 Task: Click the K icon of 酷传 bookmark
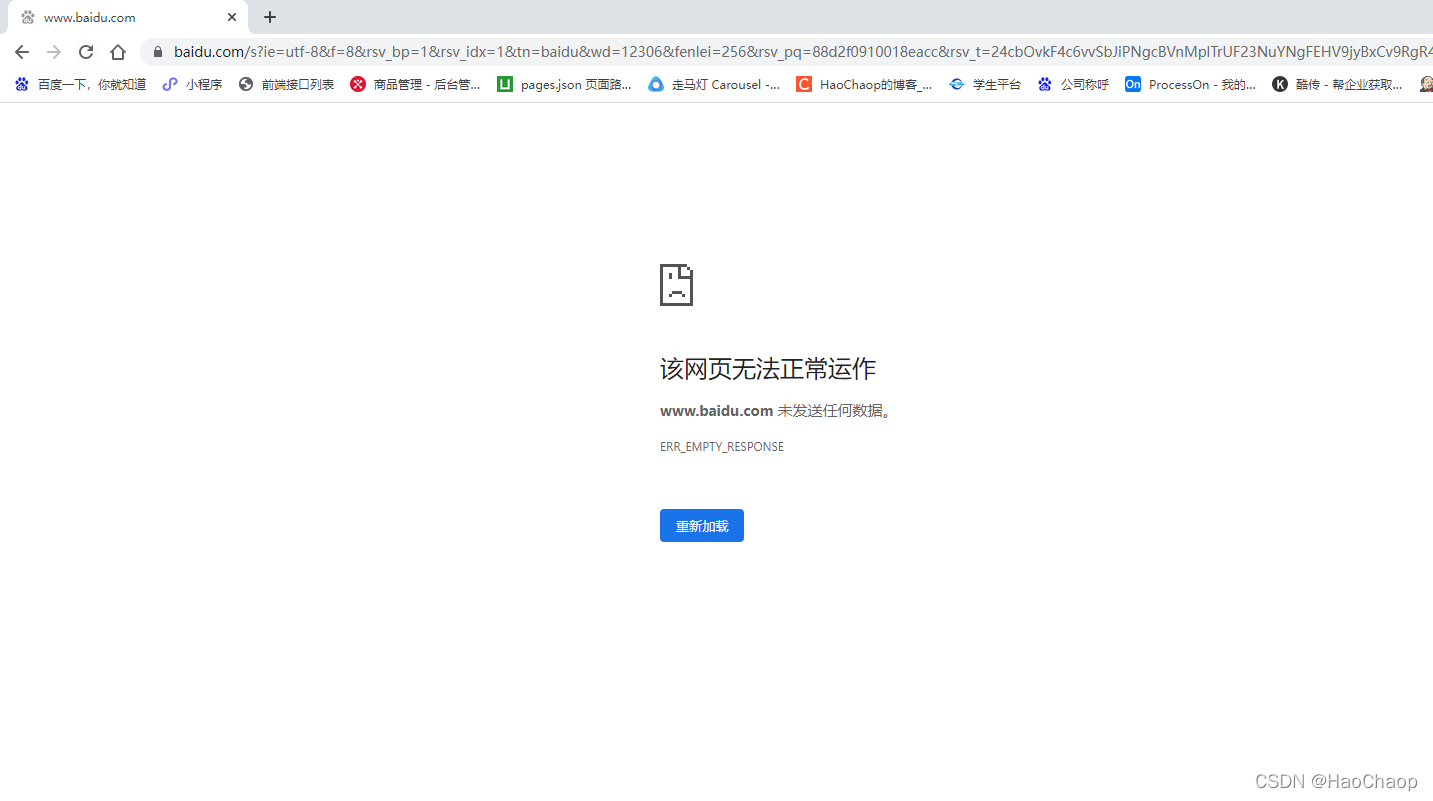coord(1280,85)
